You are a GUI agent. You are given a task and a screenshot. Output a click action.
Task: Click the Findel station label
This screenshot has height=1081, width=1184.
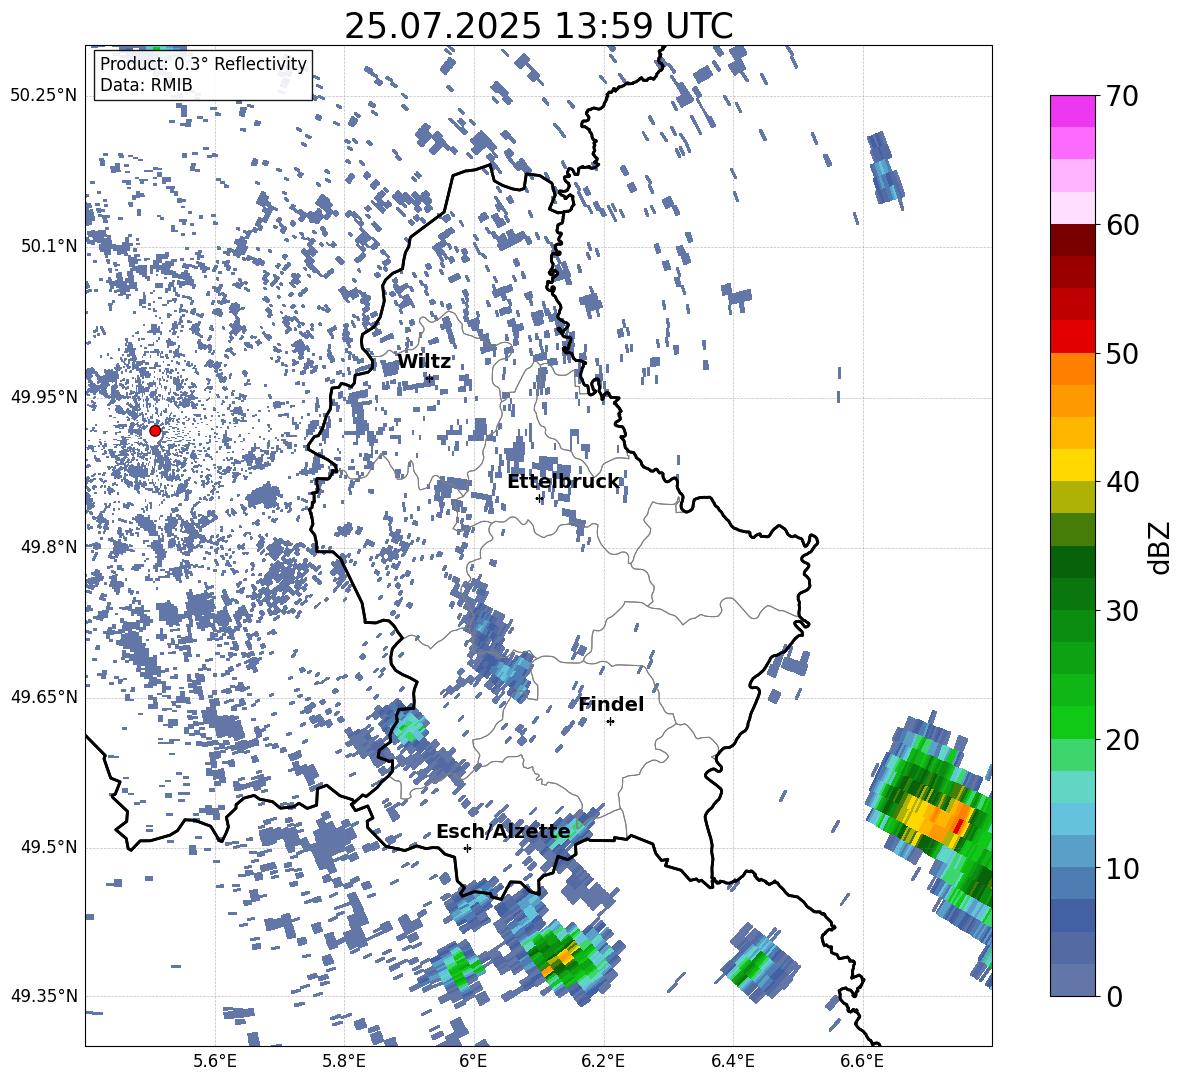point(611,704)
